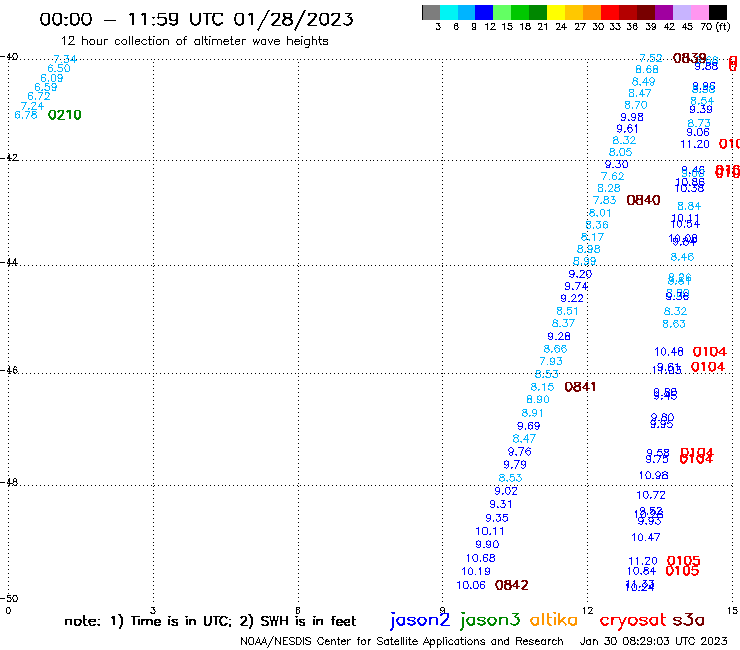Click wave height value 6.09
The height and width of the screenshot is (650, 740).
pos(51,78)
